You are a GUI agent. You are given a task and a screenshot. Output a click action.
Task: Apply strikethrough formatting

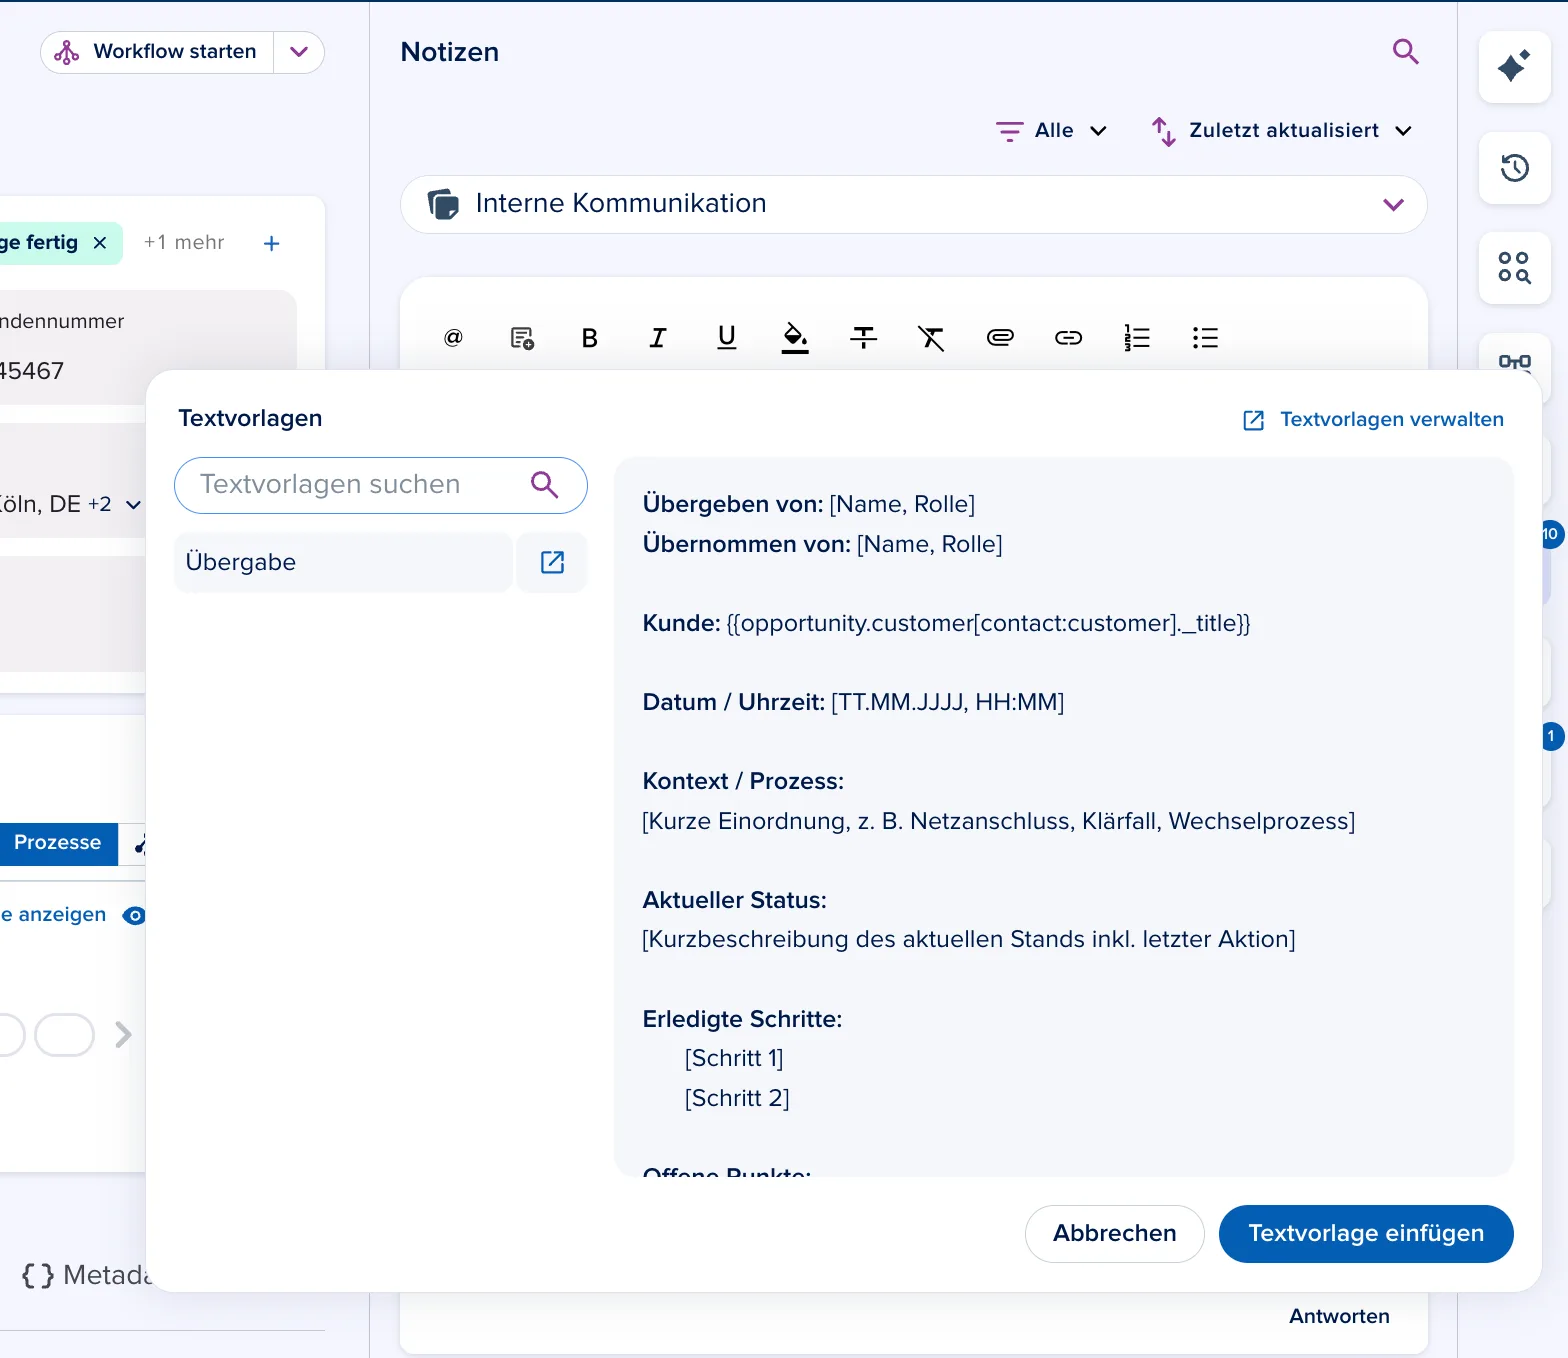click(x=864, y=338)
